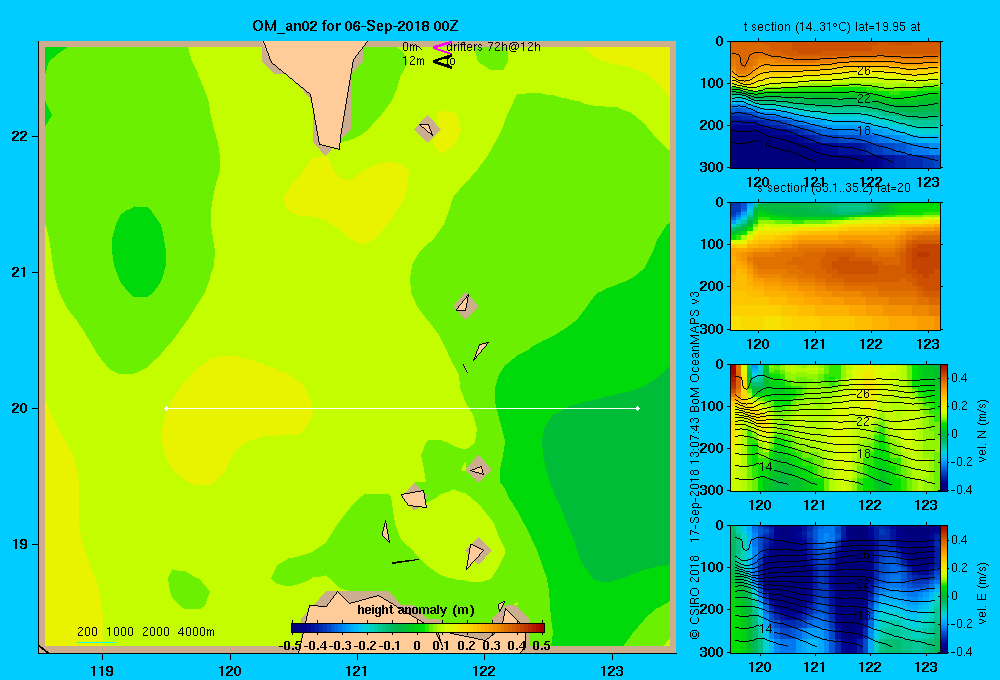Image resolution: width=1000 pixels, height=680 pixels.
Task: Click longitude label 119 on the main map
Action: pyautogui.click(x=102, y=670)
